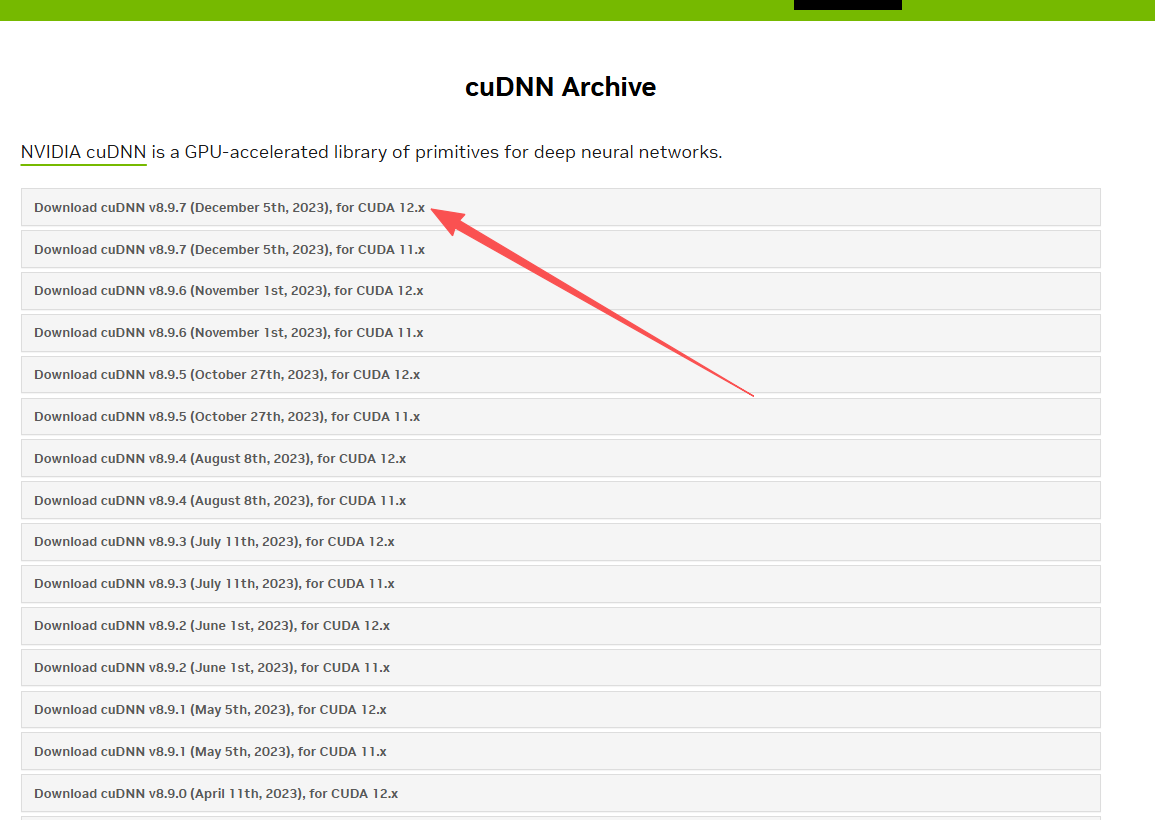Expand cuDNN v8.9.7 December 5th for CUDA 11.x

pos(561,249)
